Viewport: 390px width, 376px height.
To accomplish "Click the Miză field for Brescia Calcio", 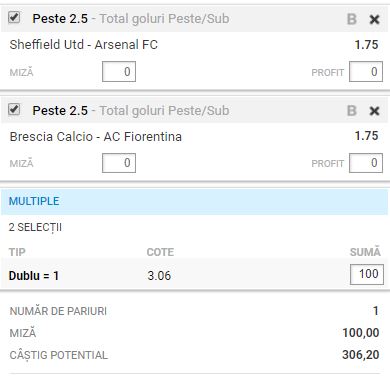I will tap(119, 163).
